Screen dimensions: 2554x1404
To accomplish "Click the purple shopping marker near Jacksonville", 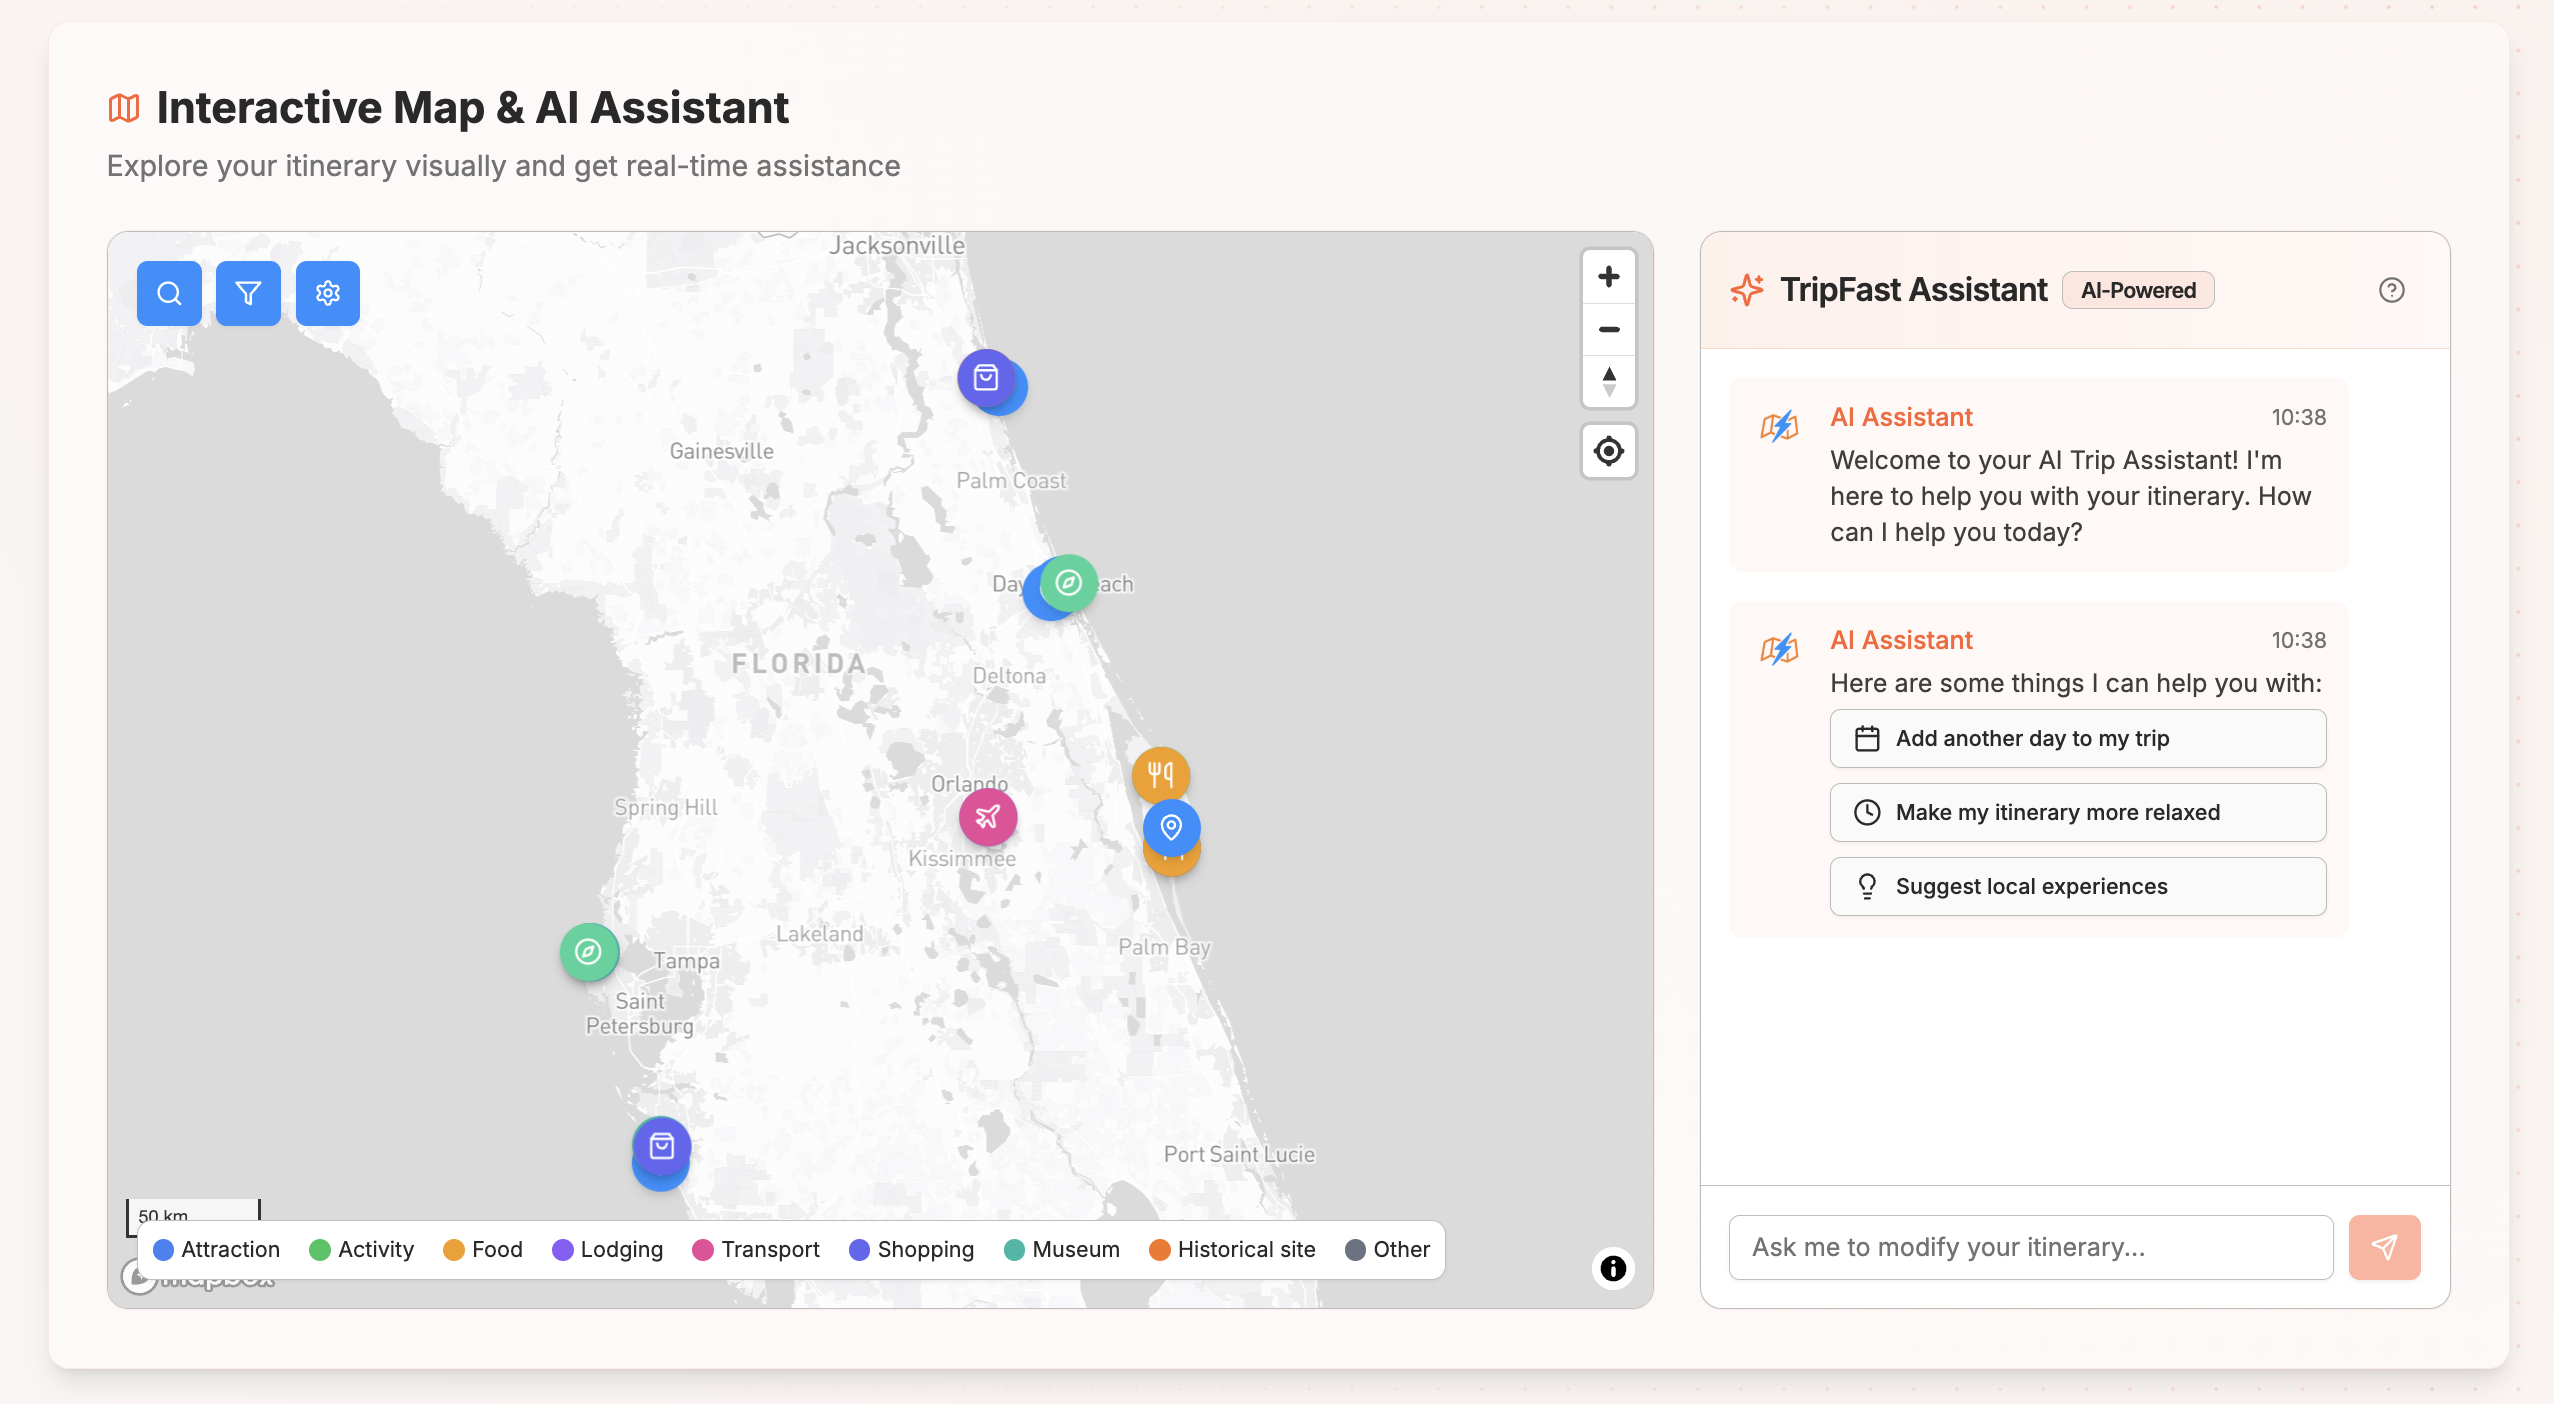I will [986, 377].
